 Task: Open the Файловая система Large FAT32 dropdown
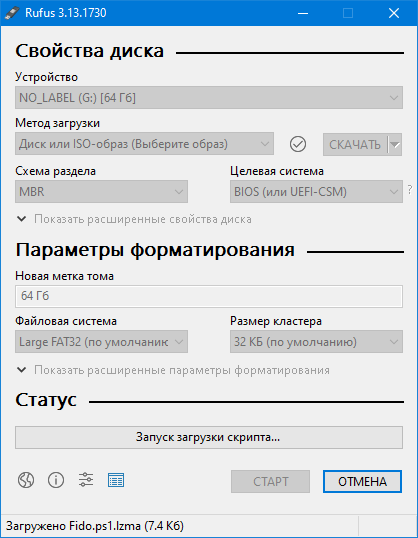(101, 342)
